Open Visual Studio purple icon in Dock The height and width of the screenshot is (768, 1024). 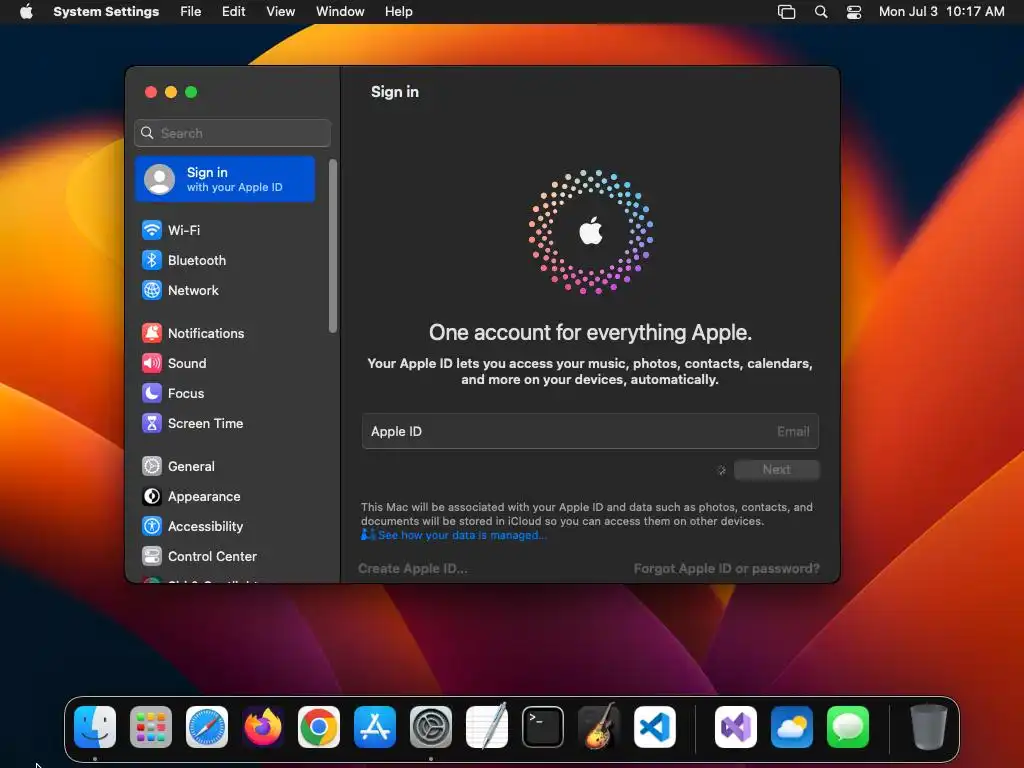(736, 727)
